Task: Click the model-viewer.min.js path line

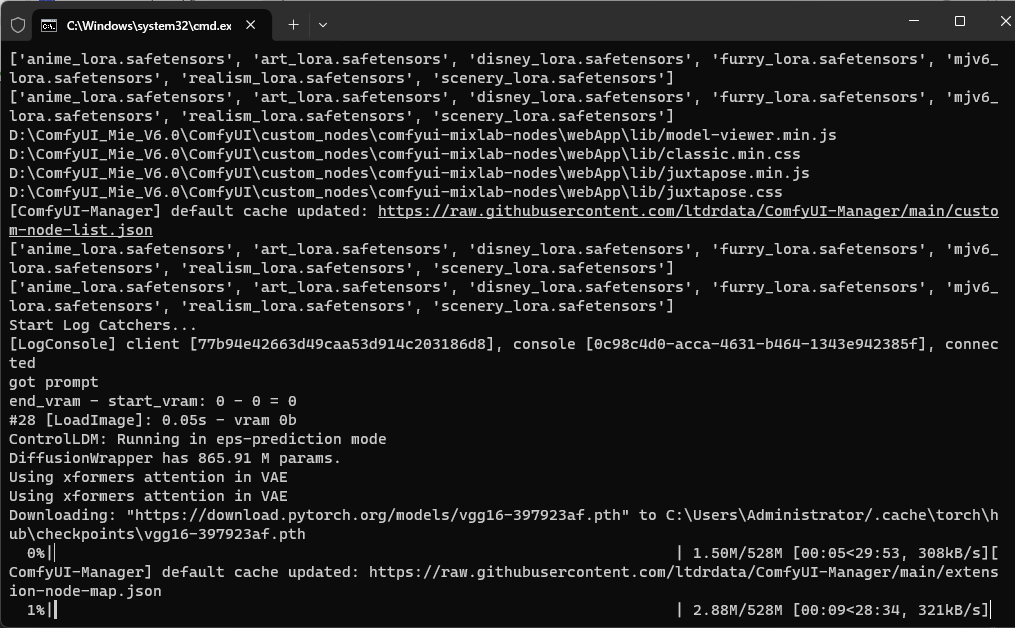Action: [422, 135]
